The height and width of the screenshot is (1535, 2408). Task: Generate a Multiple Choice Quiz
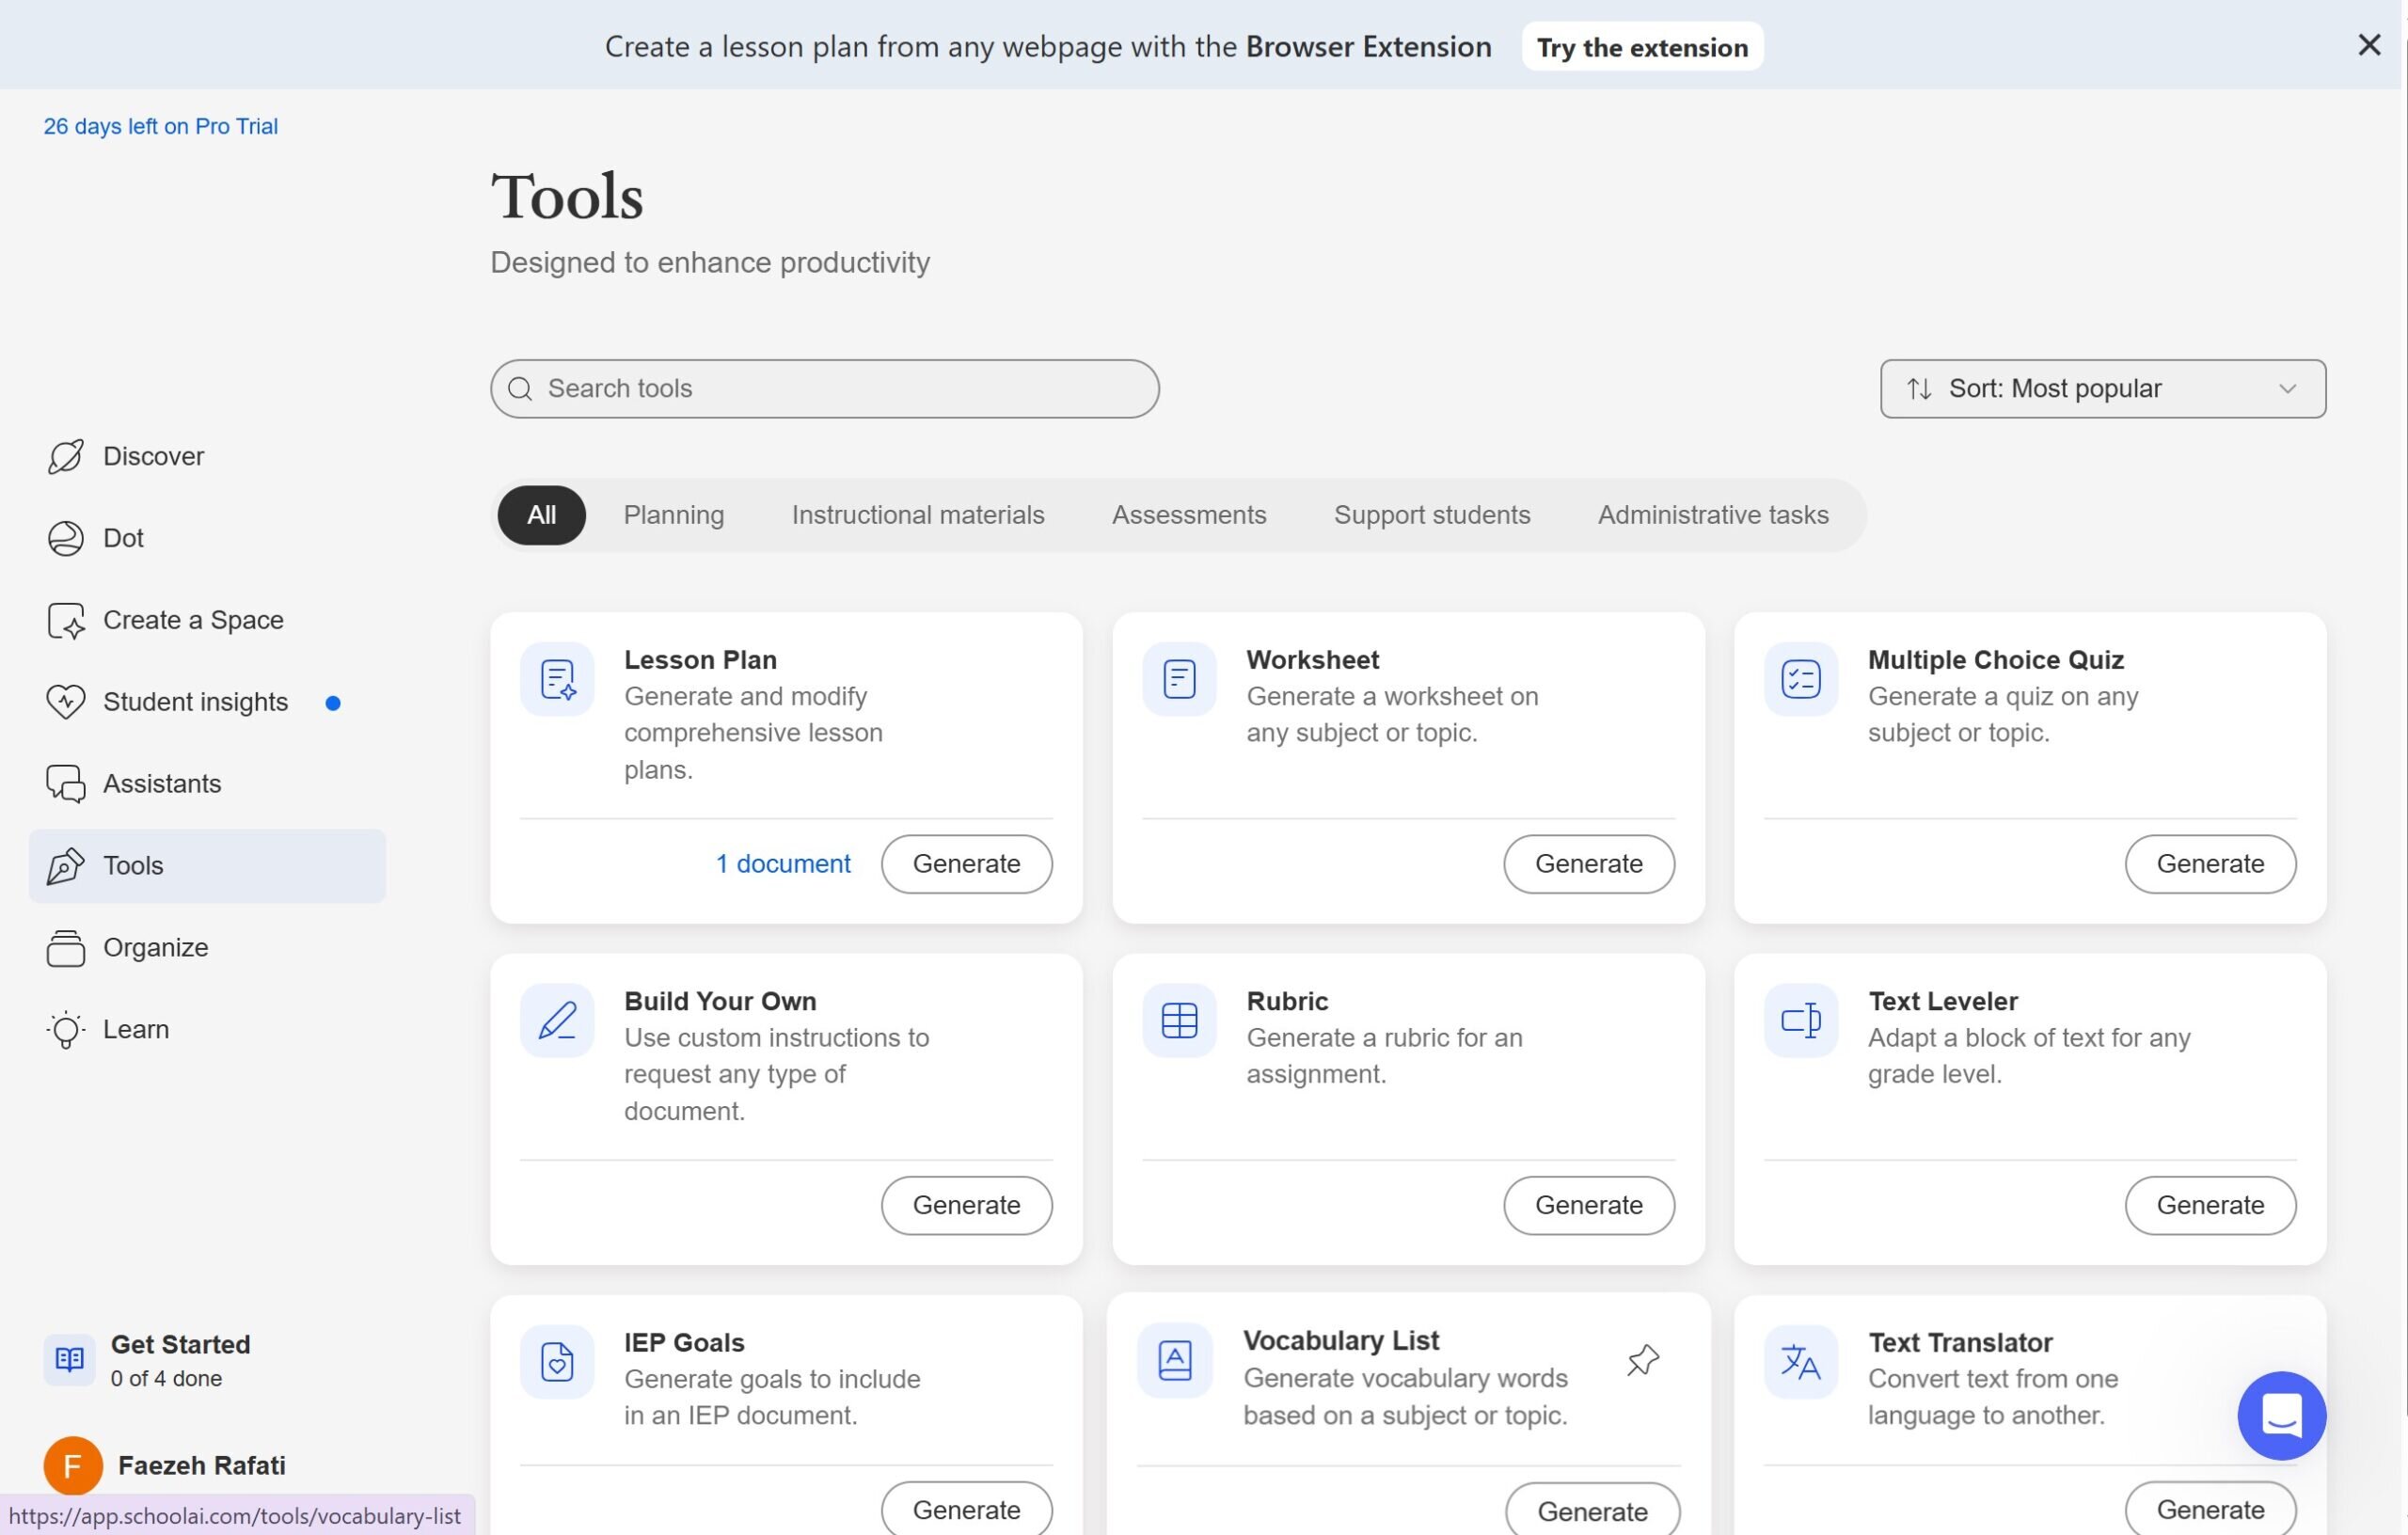point(2210,864)
